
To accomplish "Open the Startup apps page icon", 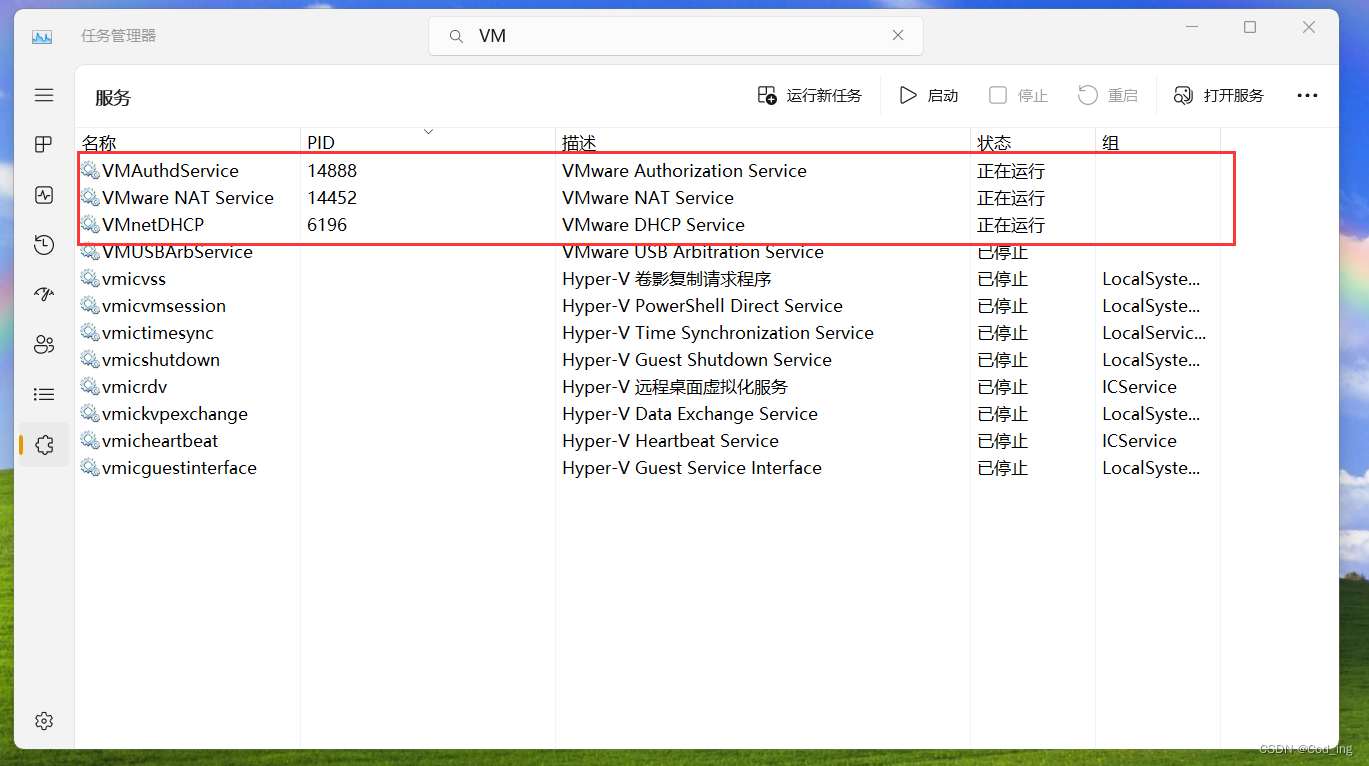I will [44, 295].
